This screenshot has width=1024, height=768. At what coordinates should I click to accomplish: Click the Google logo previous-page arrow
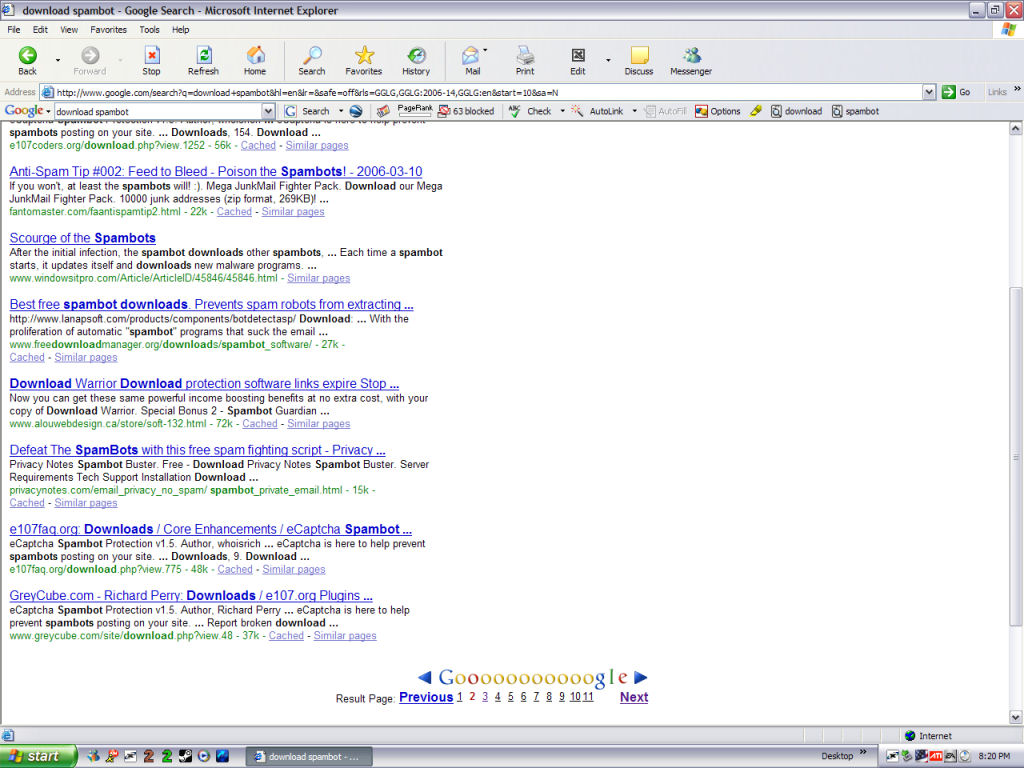(424, 677)
